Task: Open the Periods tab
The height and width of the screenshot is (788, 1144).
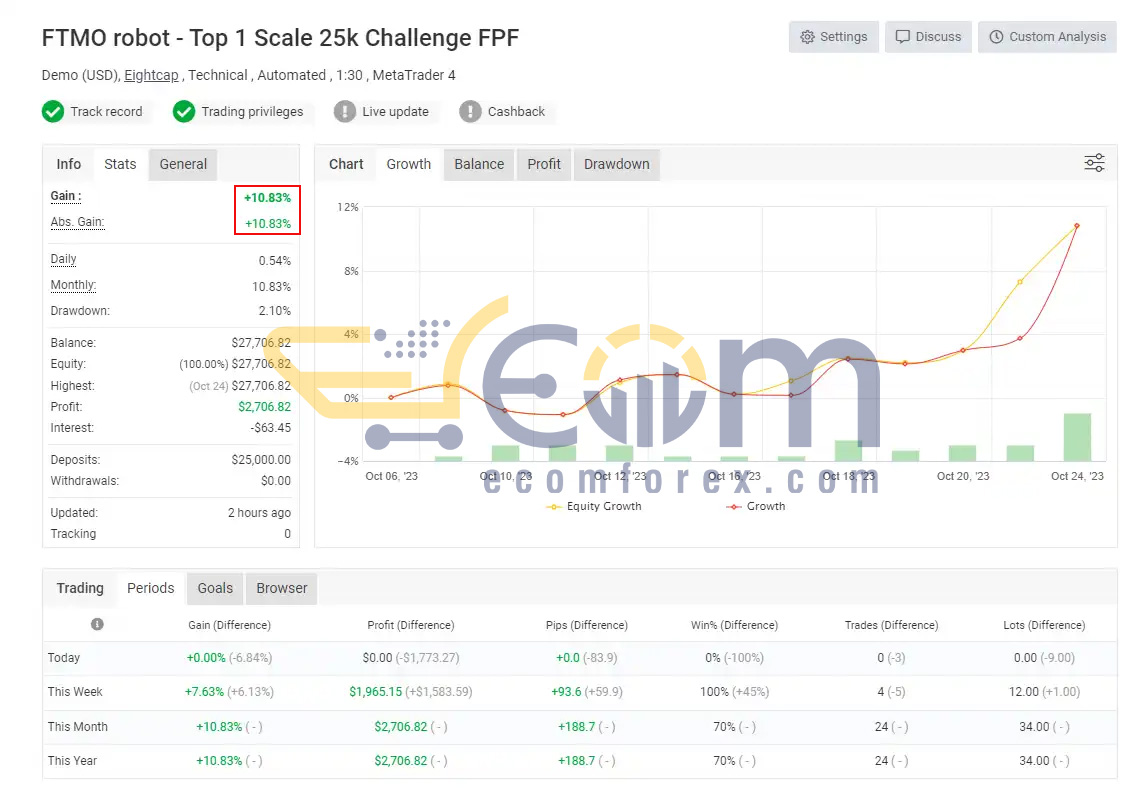Action: tap(150, 588)
